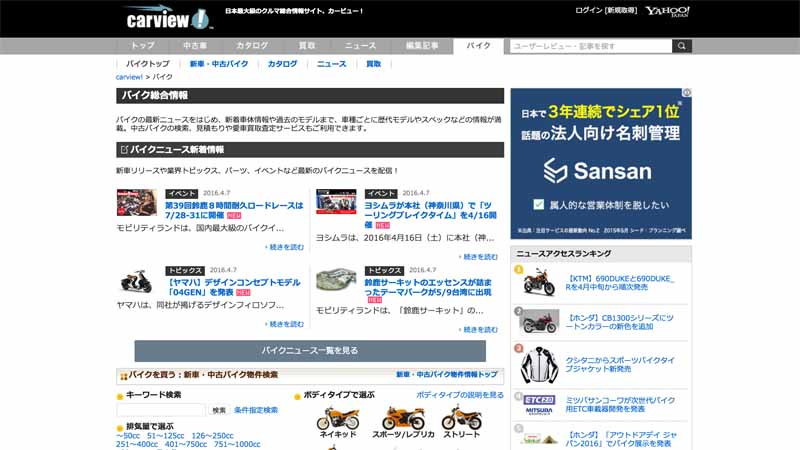Open the 買取 navigation tab
800x450 pixels.
307,45
